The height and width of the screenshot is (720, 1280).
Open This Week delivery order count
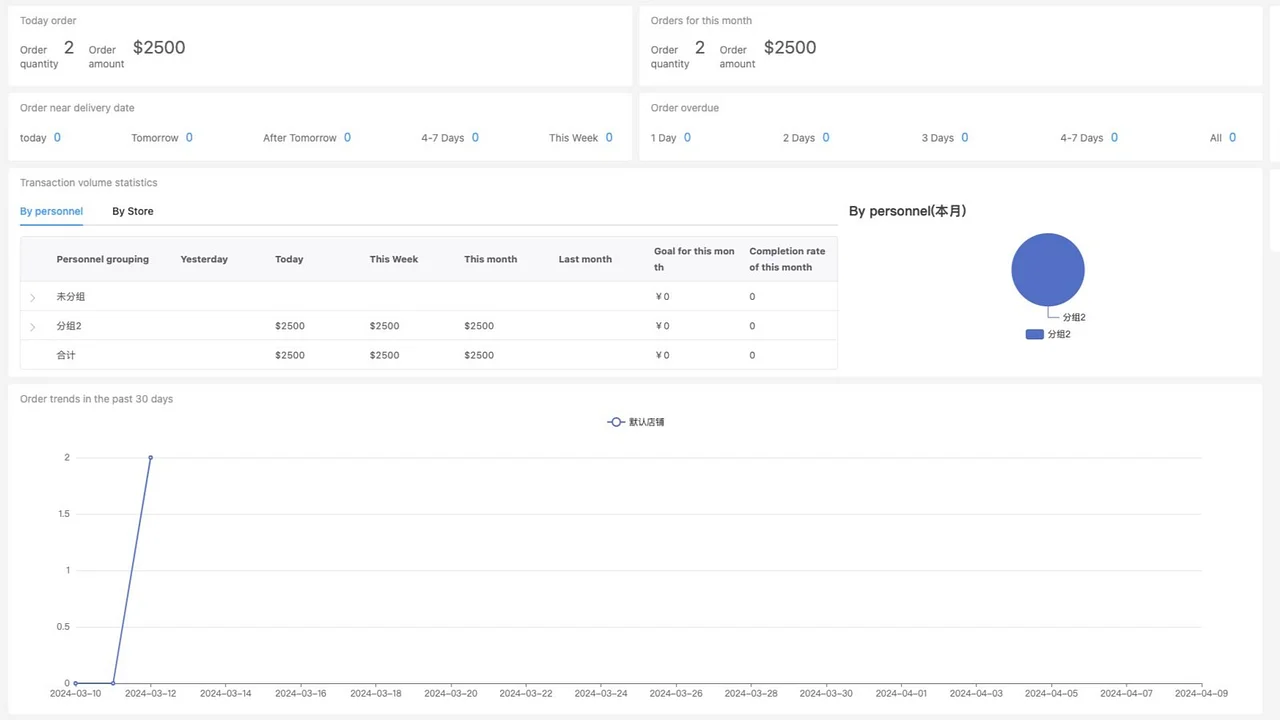[609, 138]
